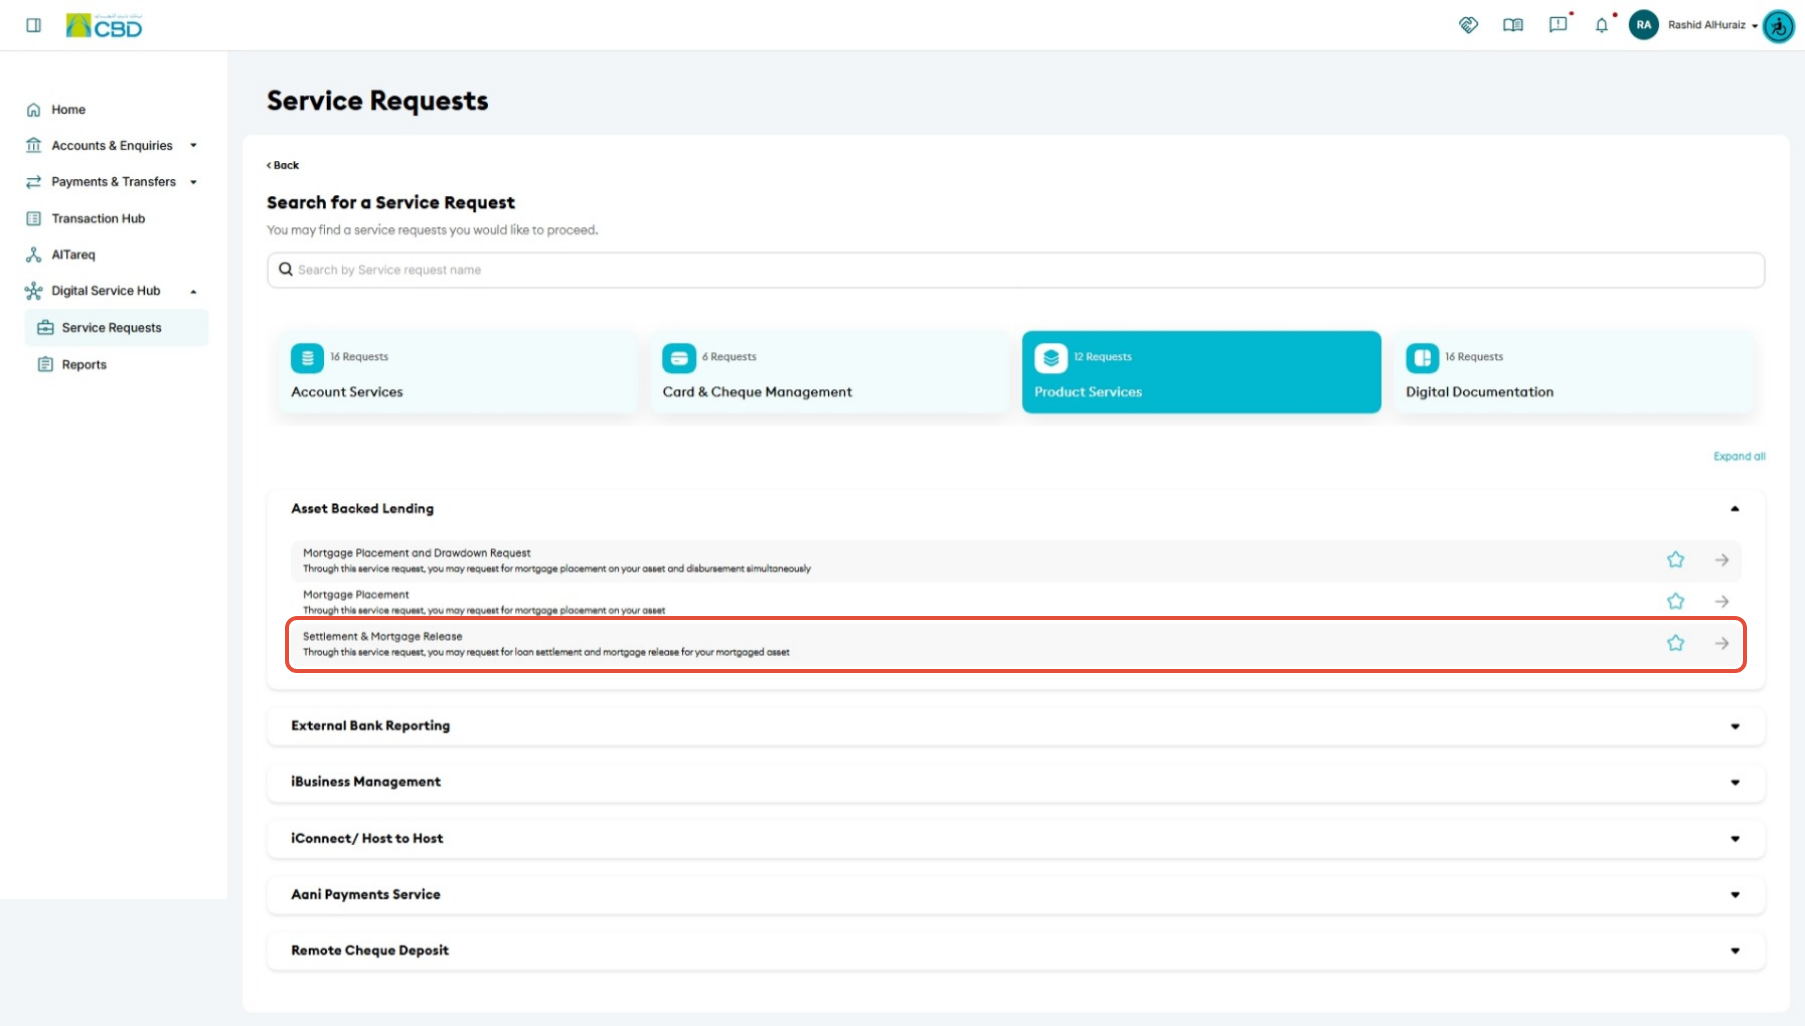Open Mortgage Placement and Drawdown Request title

(416, 553)
